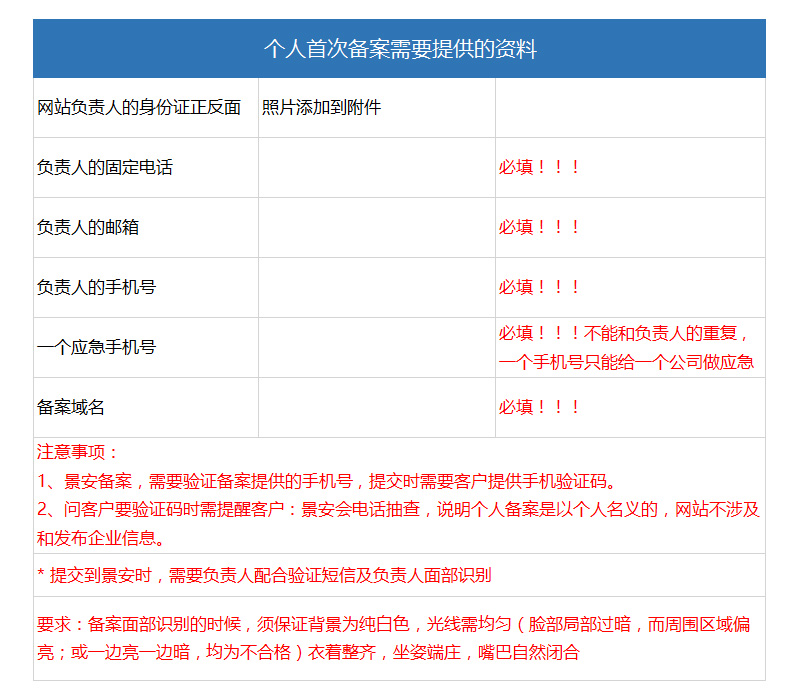
Task: Click the '* 提交到景安时' reminder line
Action: pyautogui.click(x=264, y=575)
